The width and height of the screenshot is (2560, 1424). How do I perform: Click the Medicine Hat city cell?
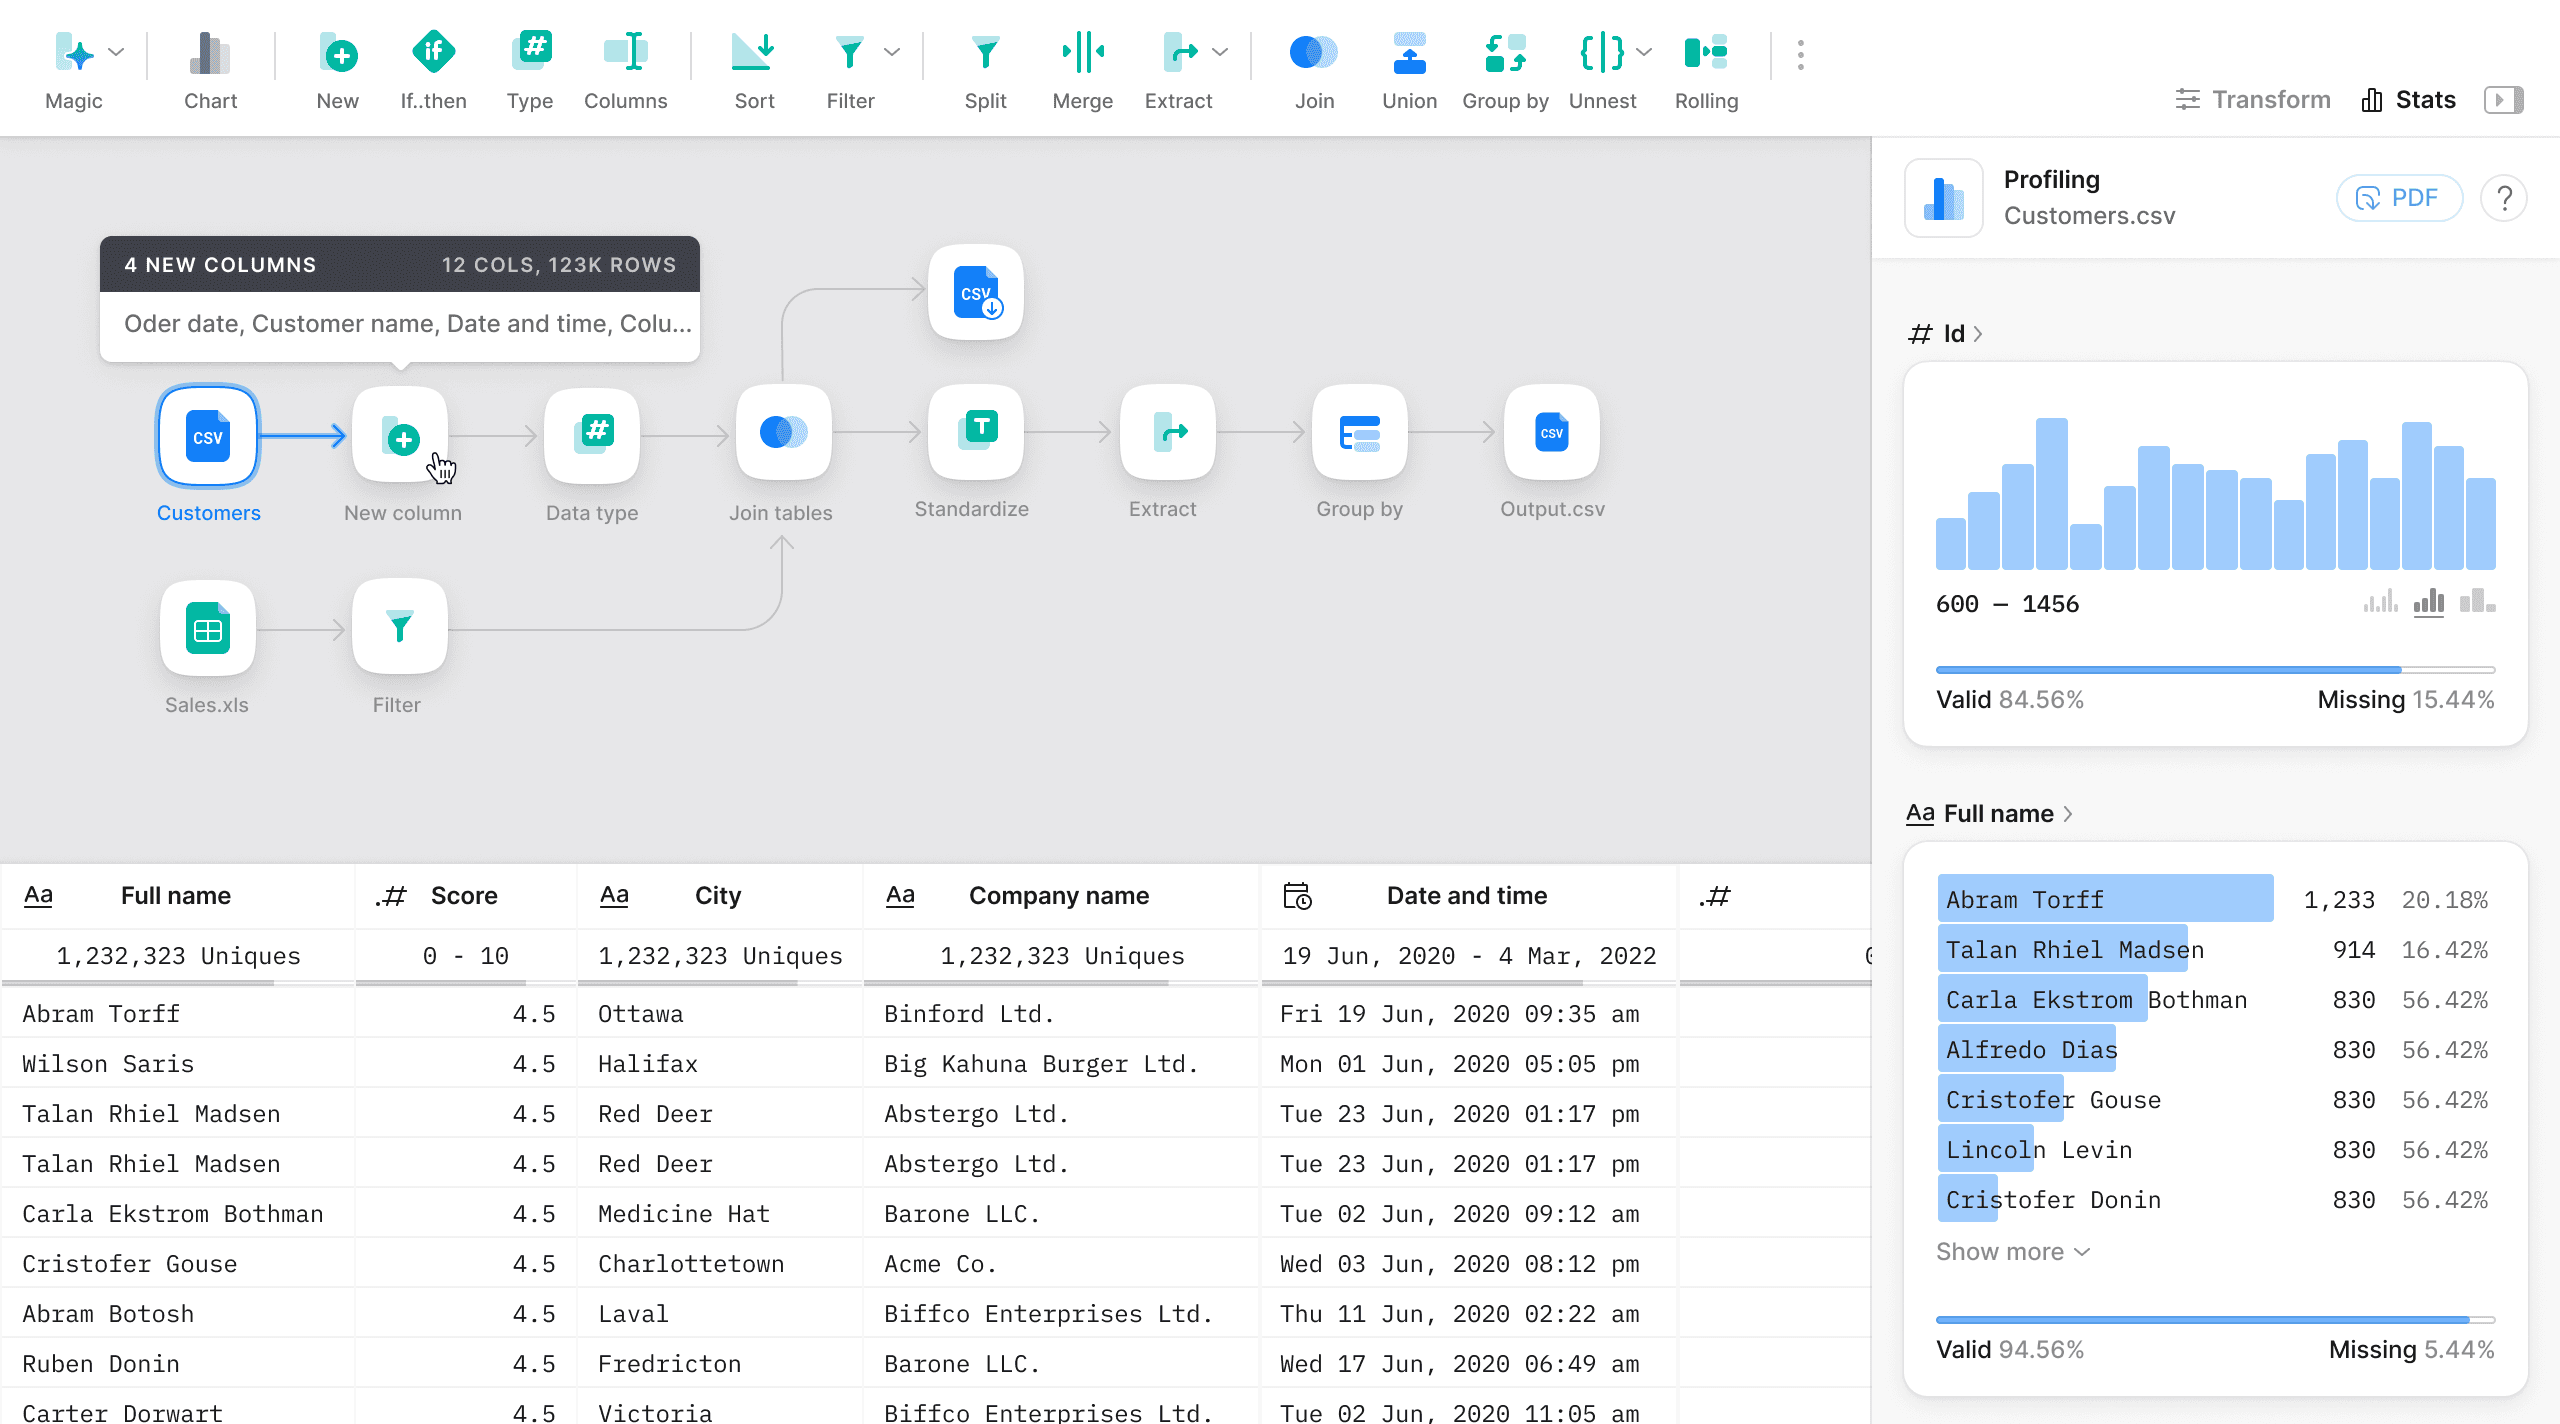click(x=720, y=1213)
